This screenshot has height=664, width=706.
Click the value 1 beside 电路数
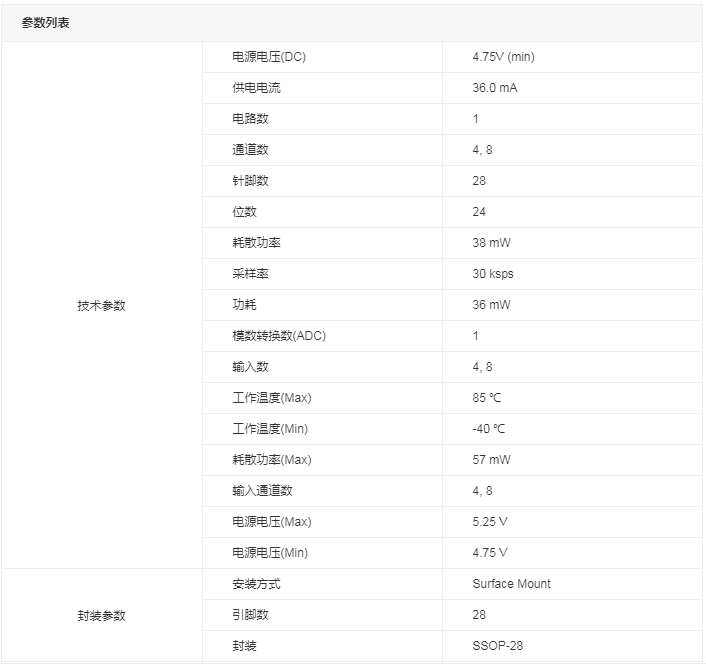[475, 119]
